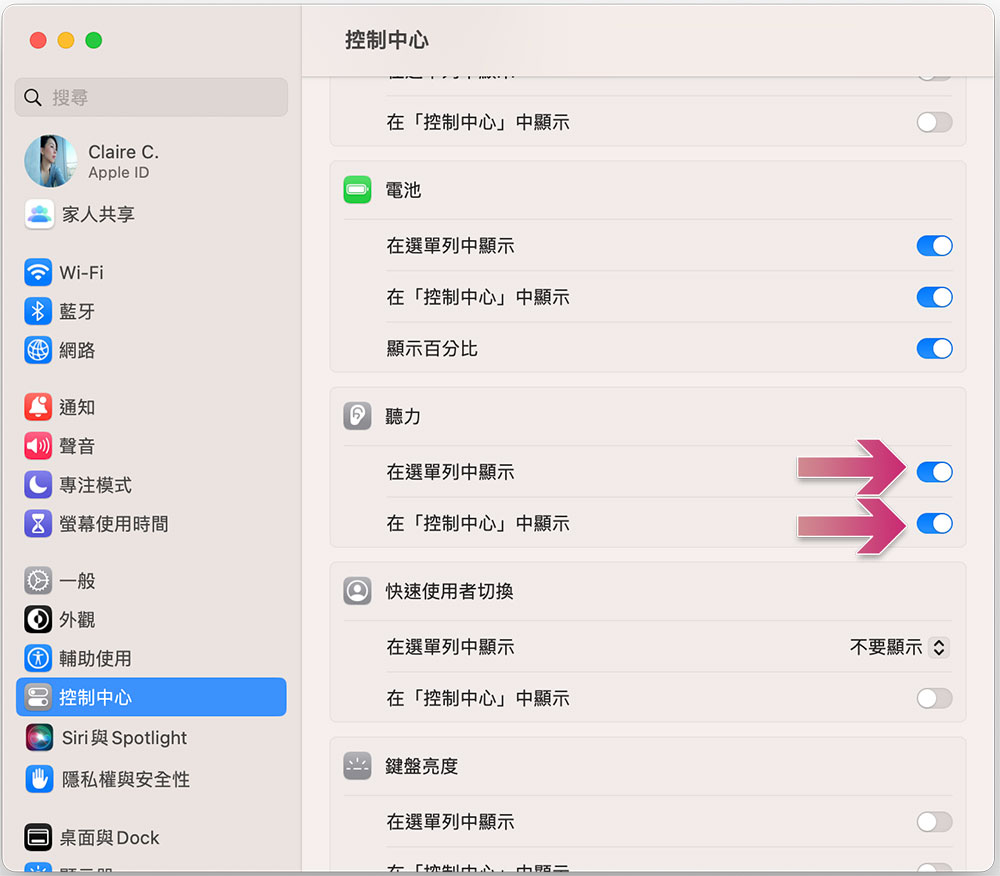Enable 鍵盤亮度 在選單列中顯示 toggle
The image size is (1000, 876).
[x=934, y=822]
